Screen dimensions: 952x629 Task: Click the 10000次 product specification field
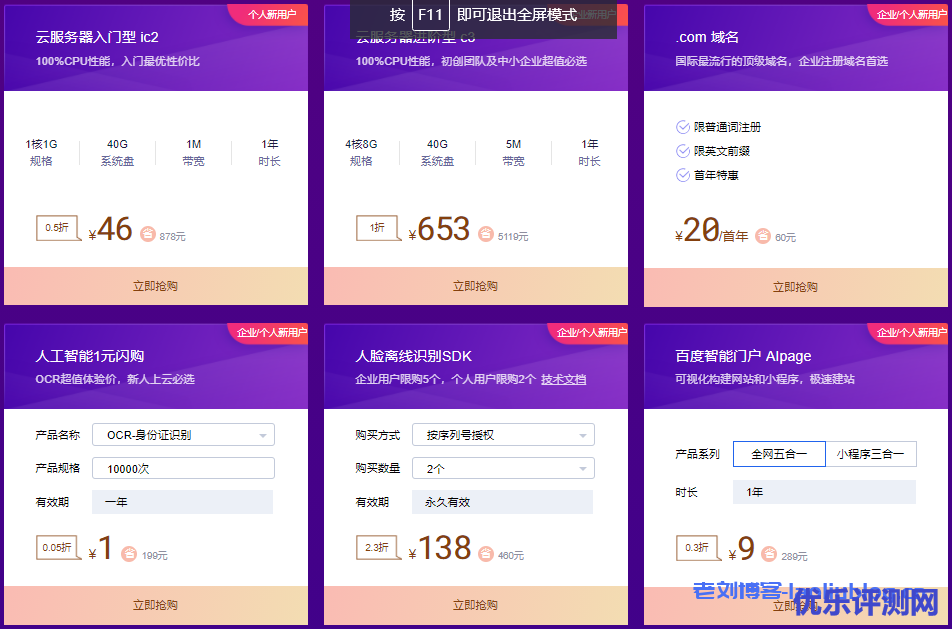[x=183, y=468]
